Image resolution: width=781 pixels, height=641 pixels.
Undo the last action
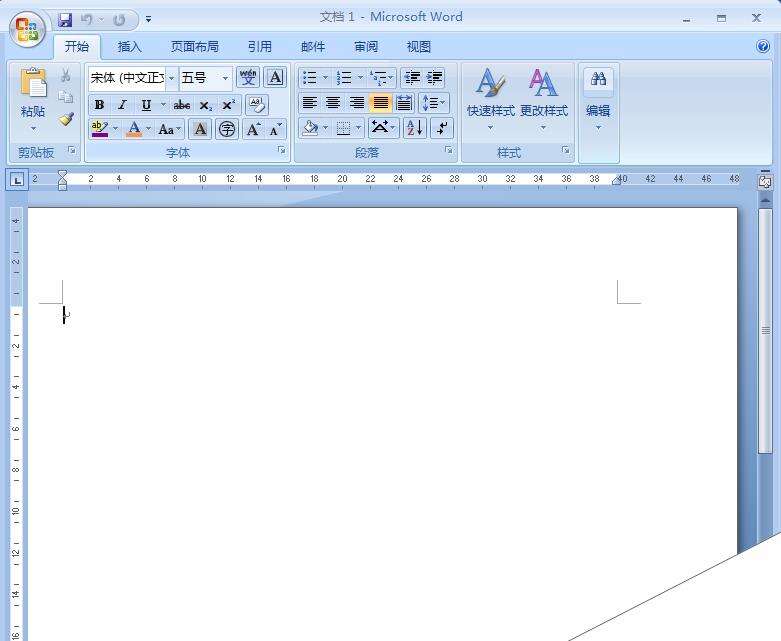[x=87, y=20]
